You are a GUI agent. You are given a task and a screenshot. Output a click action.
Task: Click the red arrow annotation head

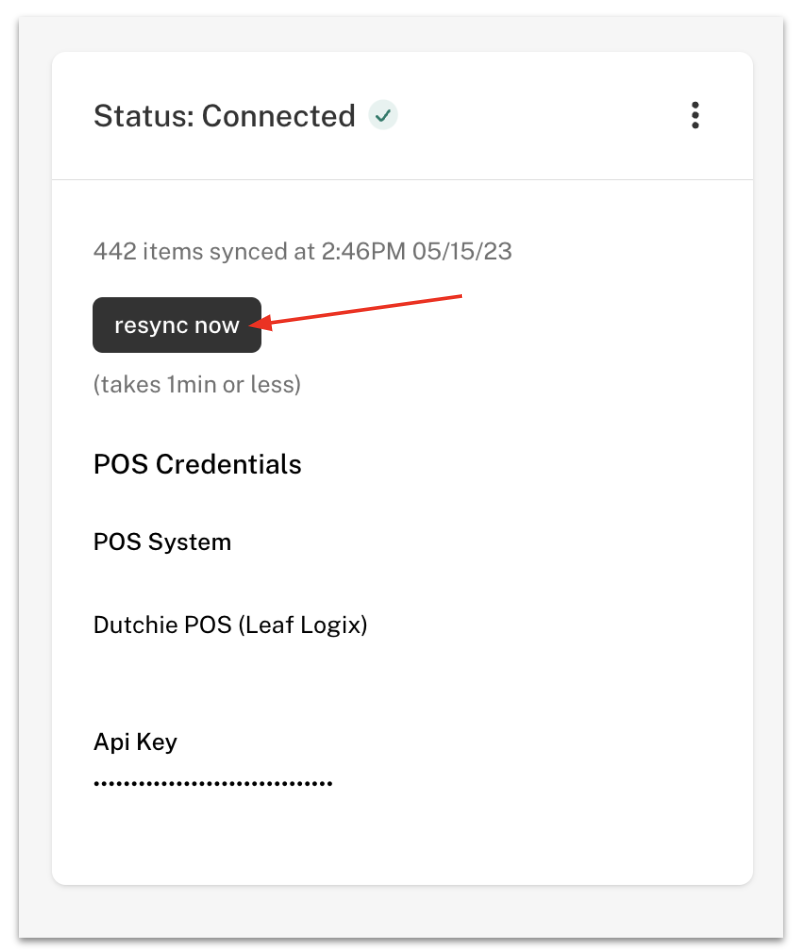260,324
